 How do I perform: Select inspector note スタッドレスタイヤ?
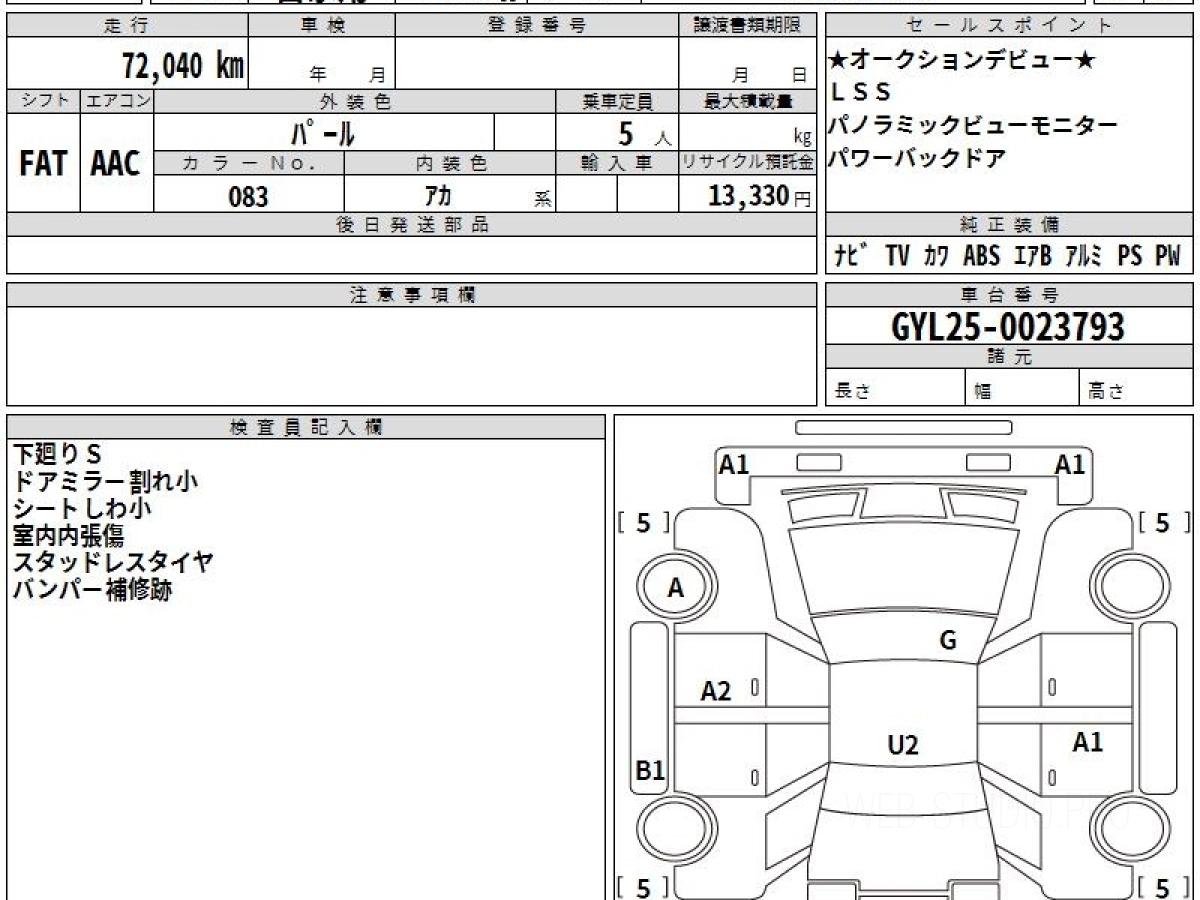[x=113, y=562]
